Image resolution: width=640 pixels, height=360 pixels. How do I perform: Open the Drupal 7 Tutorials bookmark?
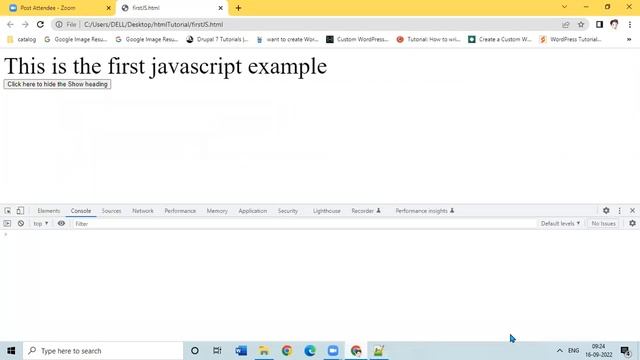point(217,40)
